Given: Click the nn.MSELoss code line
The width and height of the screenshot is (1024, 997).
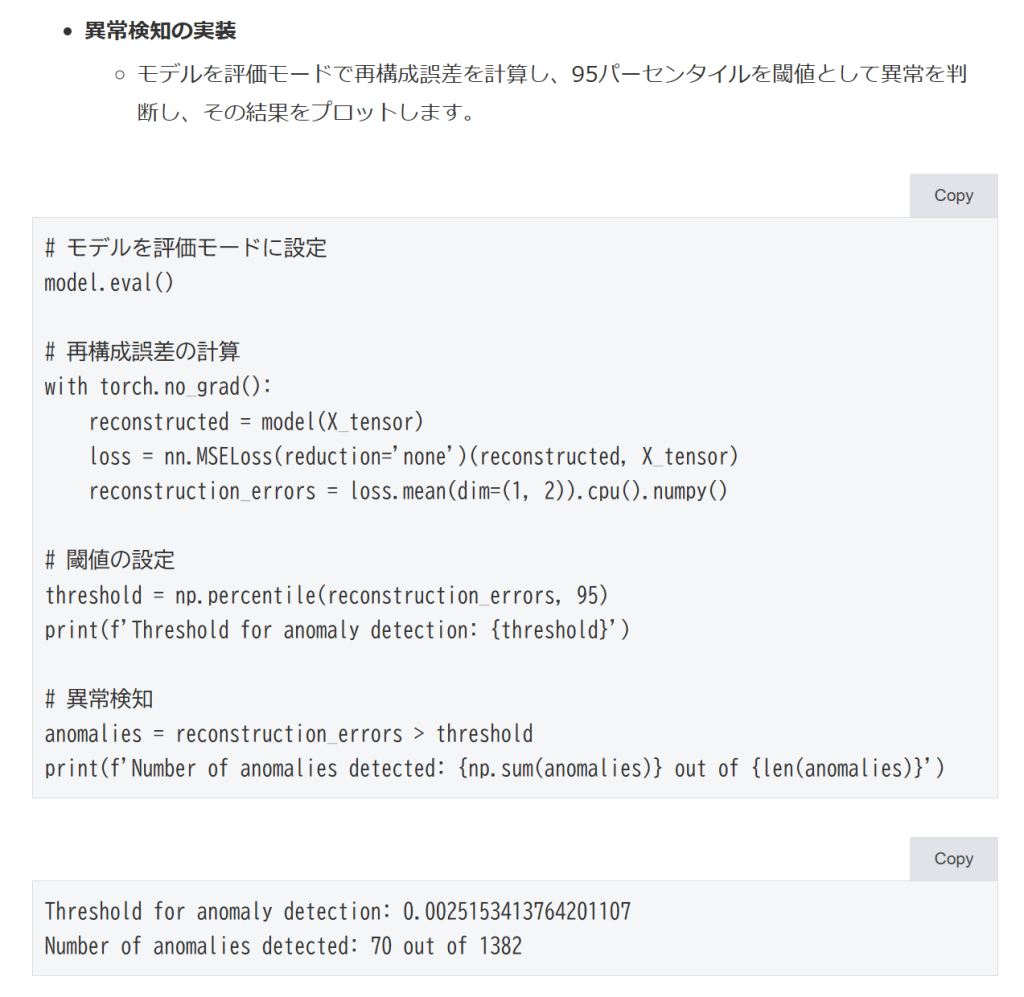Looking at the screenshot, I should [413, 457].
